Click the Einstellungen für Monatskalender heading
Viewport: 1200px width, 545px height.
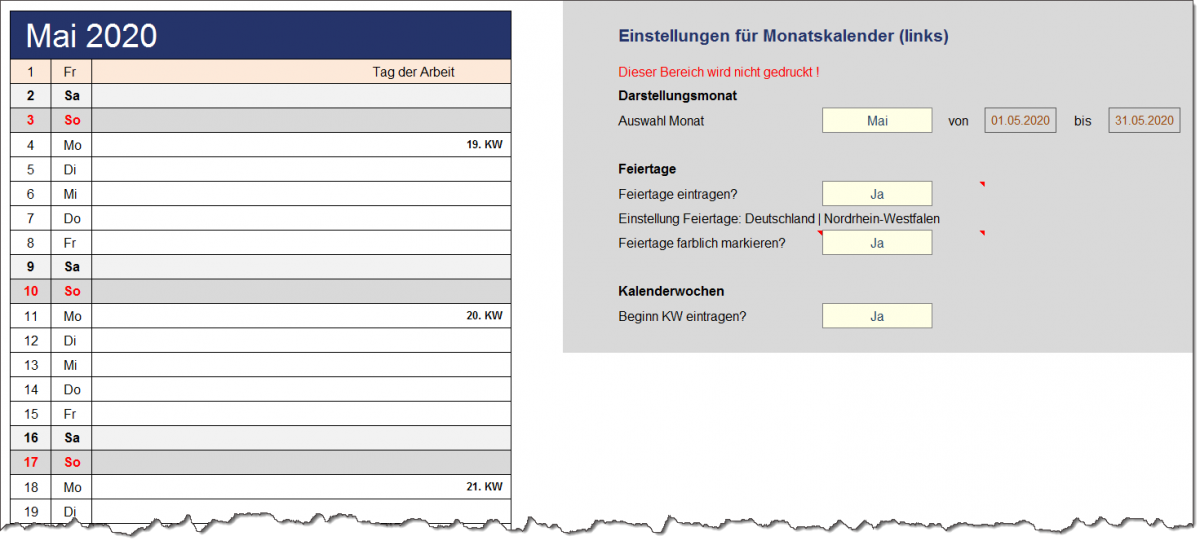(x=783, y=36)
